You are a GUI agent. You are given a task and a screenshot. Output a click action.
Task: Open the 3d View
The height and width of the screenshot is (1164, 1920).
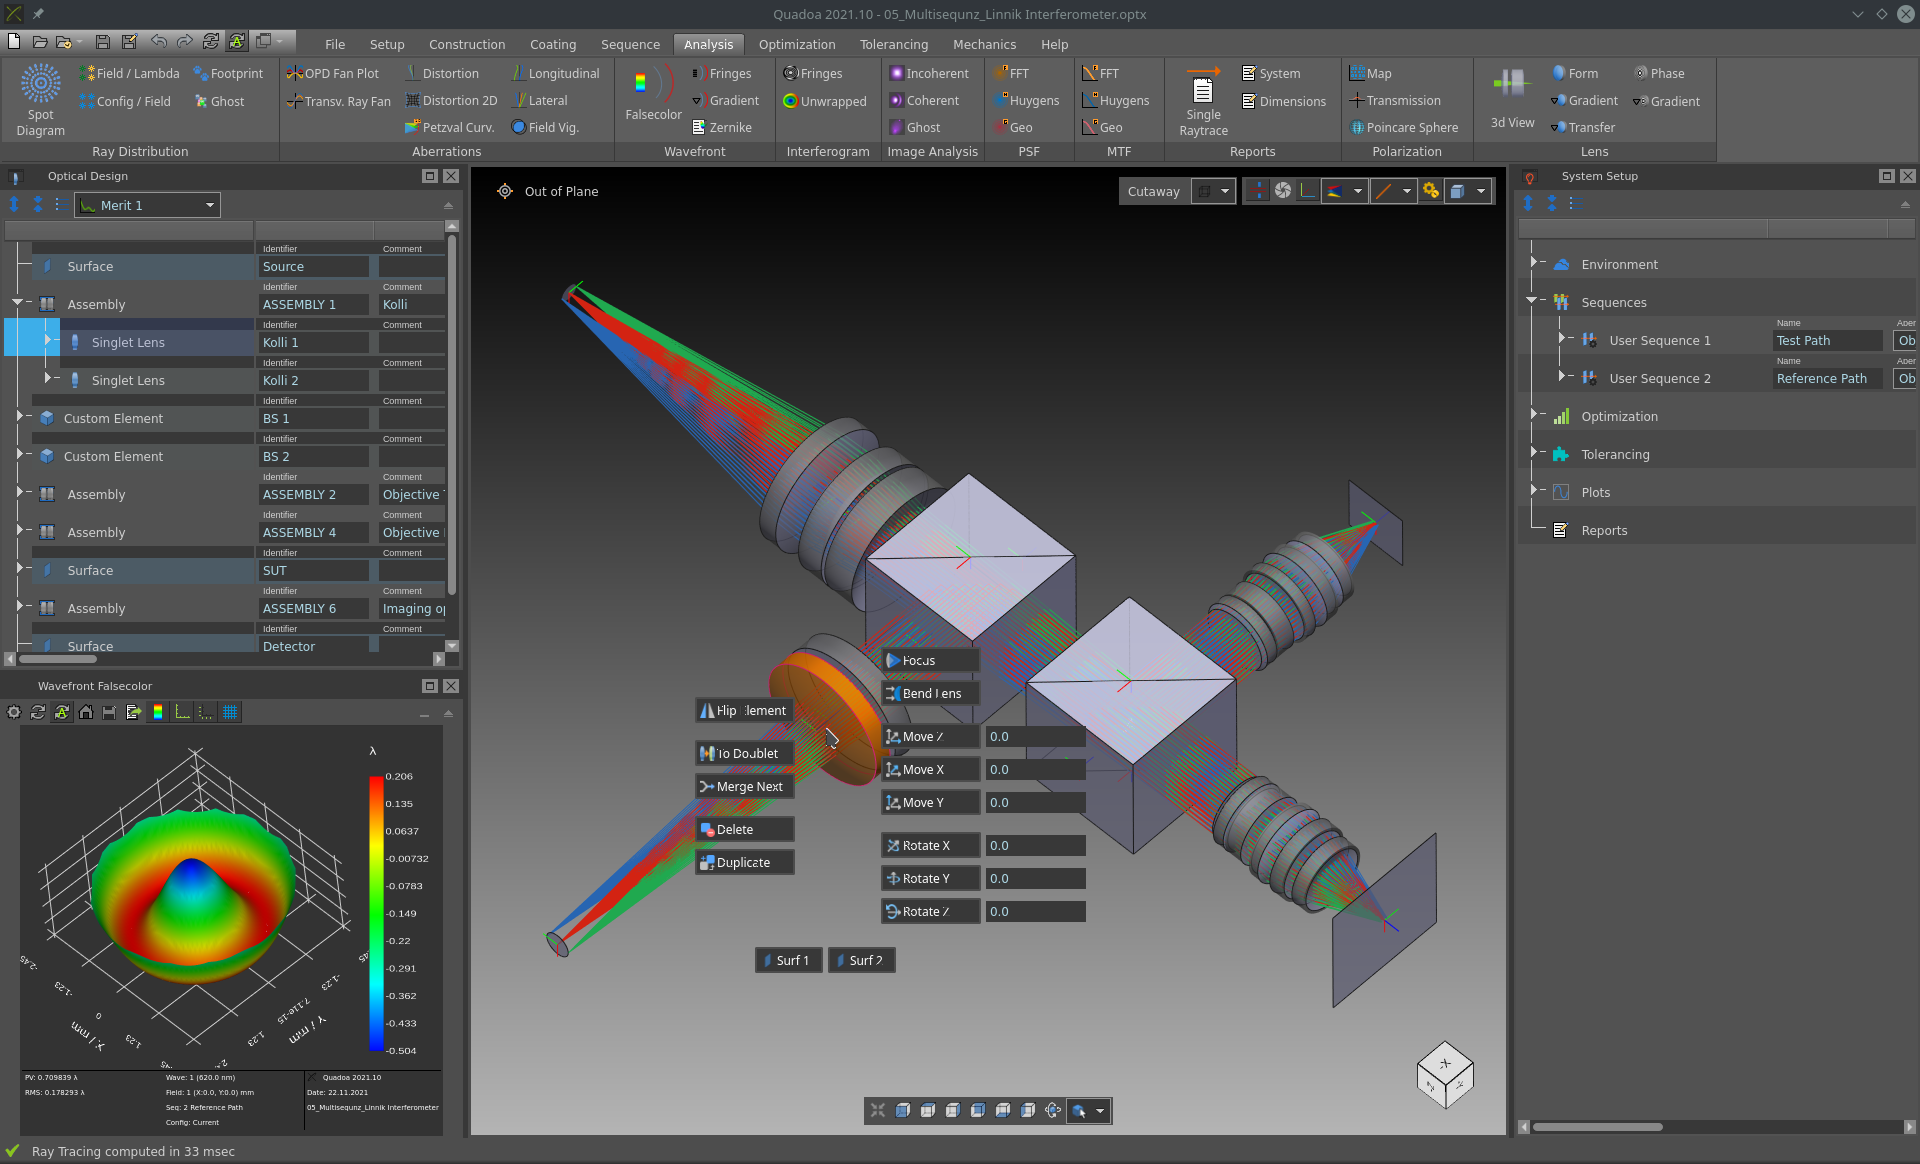[x=1512, y=98]
